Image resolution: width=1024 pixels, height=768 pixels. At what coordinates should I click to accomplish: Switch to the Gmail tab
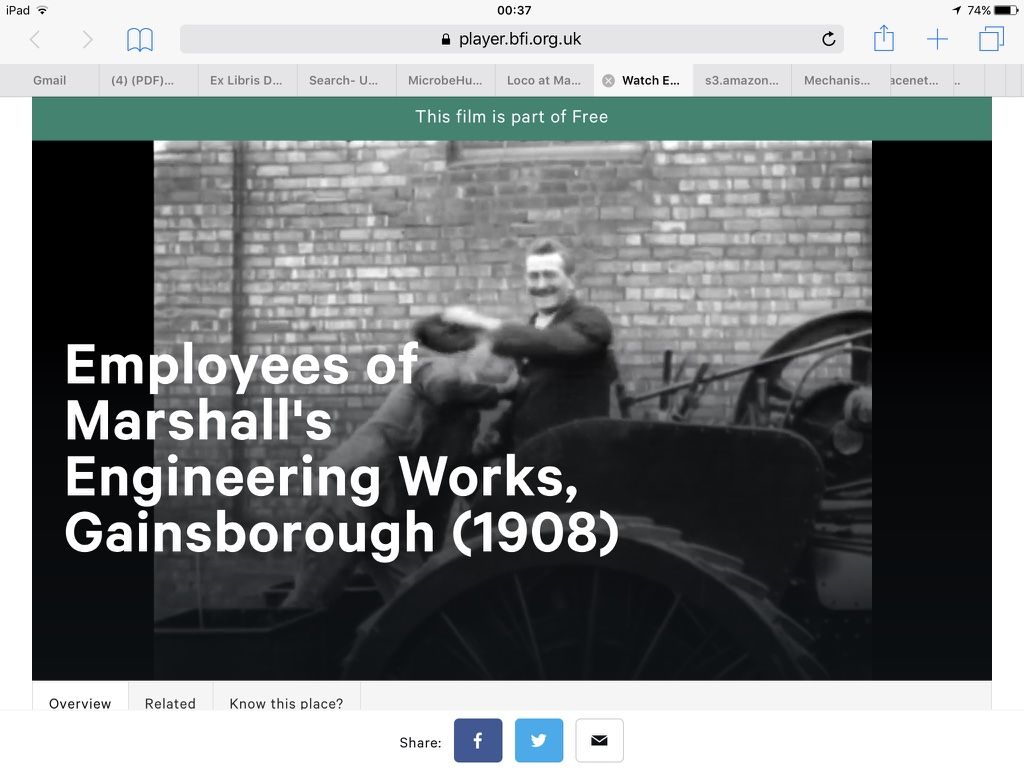pos(50,80)
